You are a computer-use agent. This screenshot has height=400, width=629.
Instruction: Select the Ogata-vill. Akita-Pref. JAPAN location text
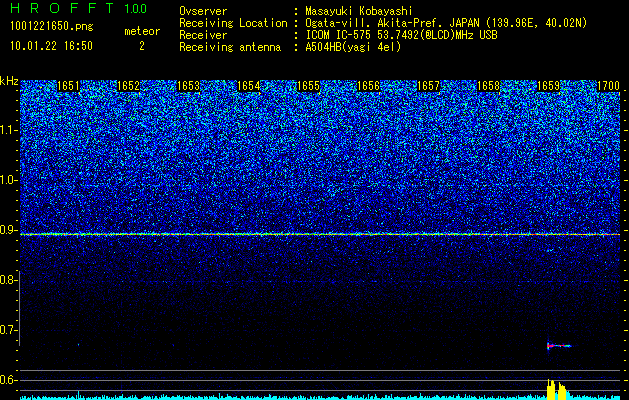click(x=446, y=23)
